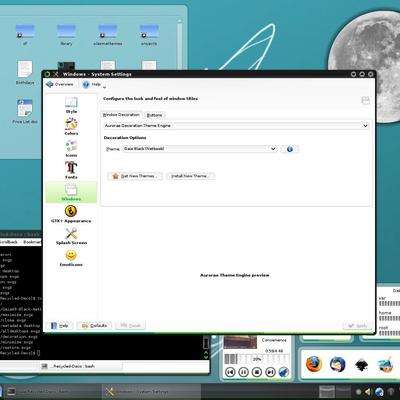Launch Firefox from the launcher panel
This screenshot has height=400, width=400.
(314, 364)
